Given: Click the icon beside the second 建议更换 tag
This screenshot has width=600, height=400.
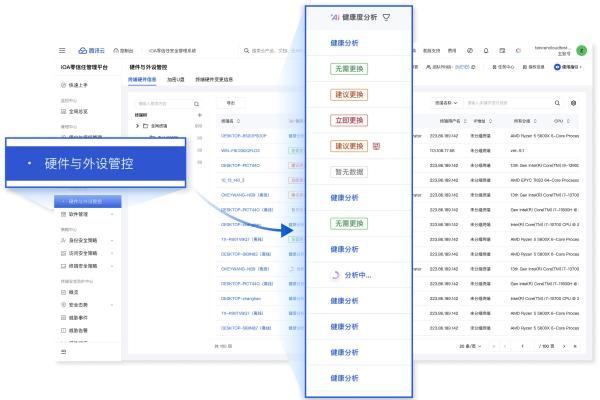Looking at the screenshot, I should [x=376, y=146].
